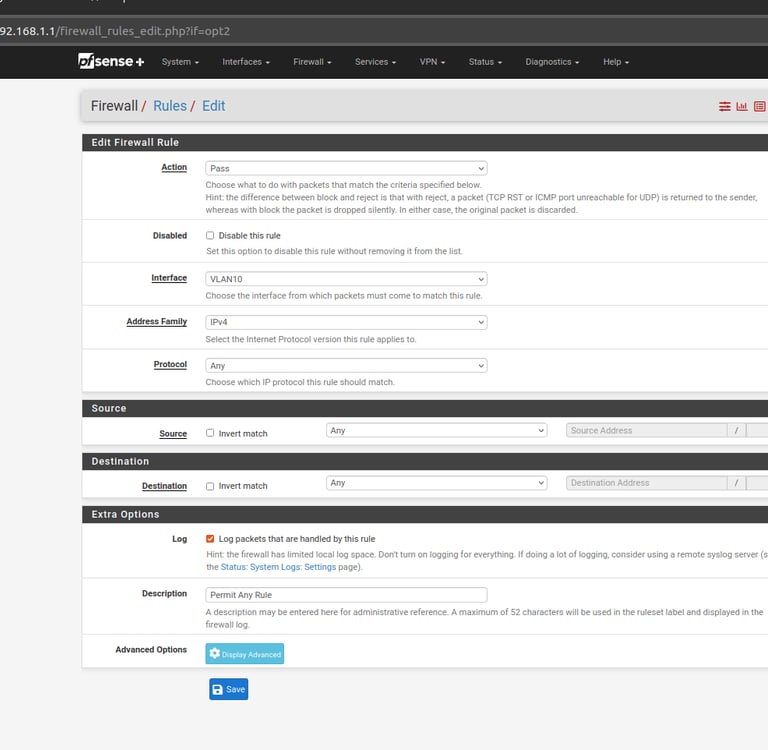The height and width of the screenshot is (750, 768).
Task: Click the Action field label
Action: 174,167
